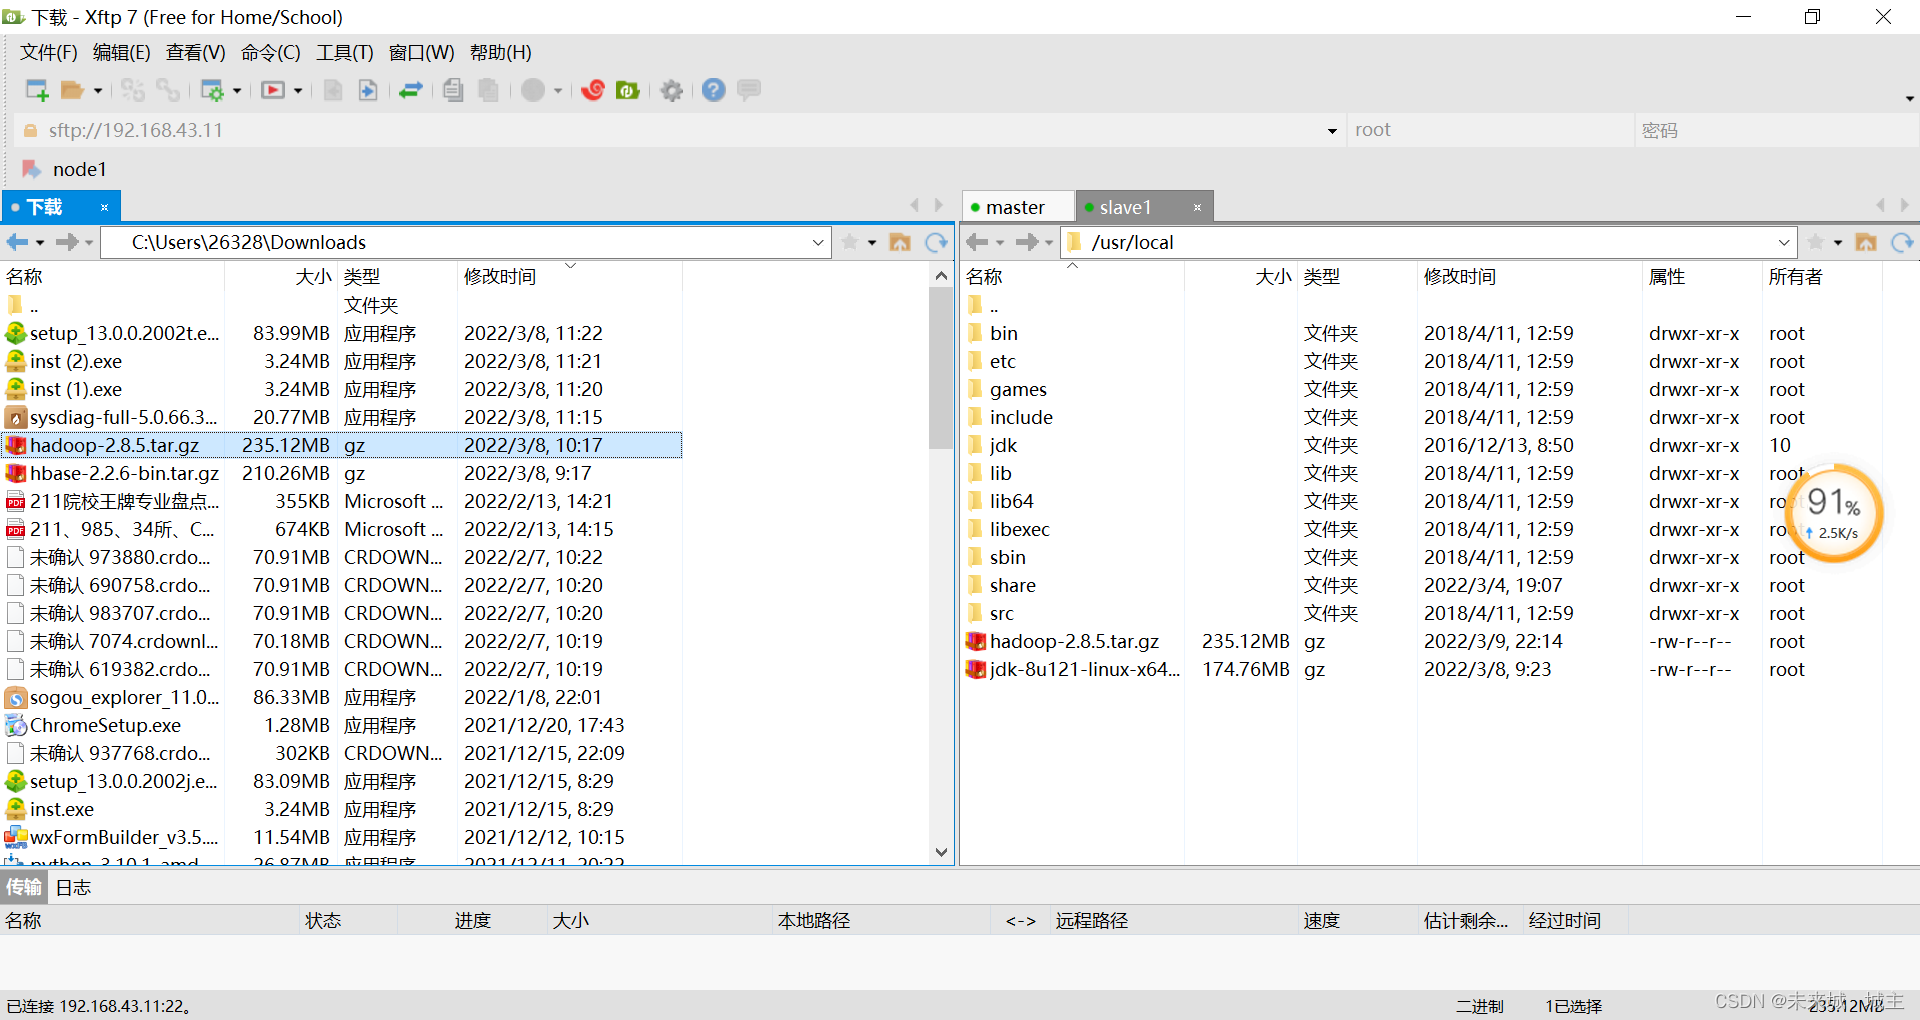Click the green Xftp launcher icon
Image resolution: width=1920 pixels, height=1020 pixels.
tap(628, 90)
